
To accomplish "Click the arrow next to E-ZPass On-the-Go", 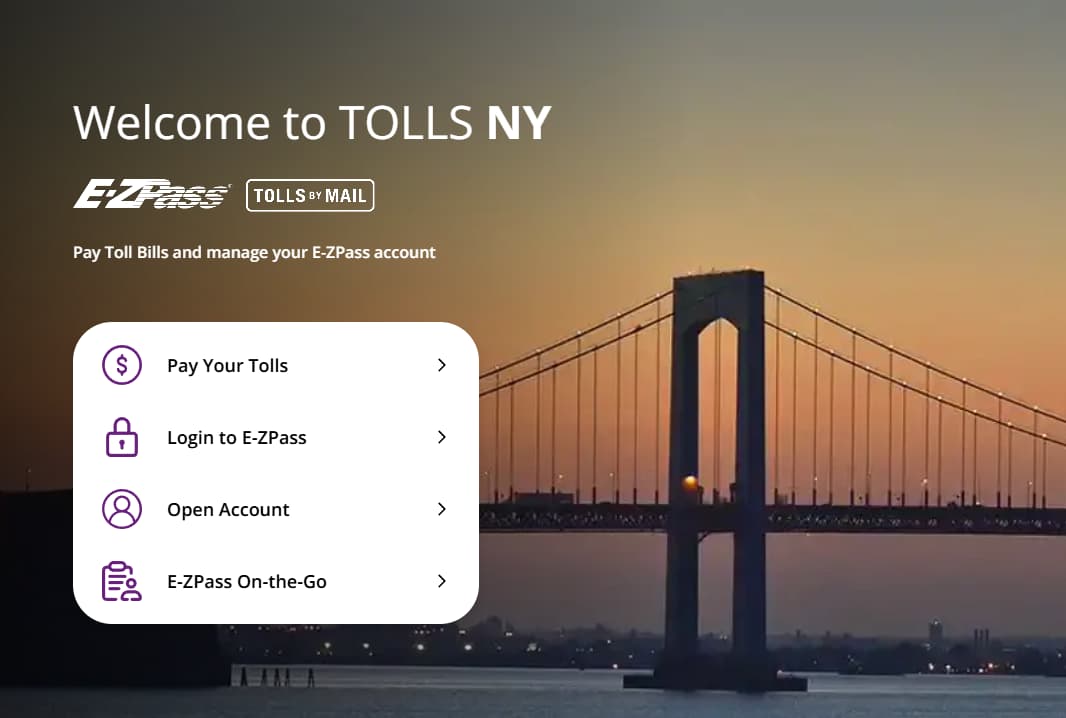I will pyautogui.click(x=442, y=581).
